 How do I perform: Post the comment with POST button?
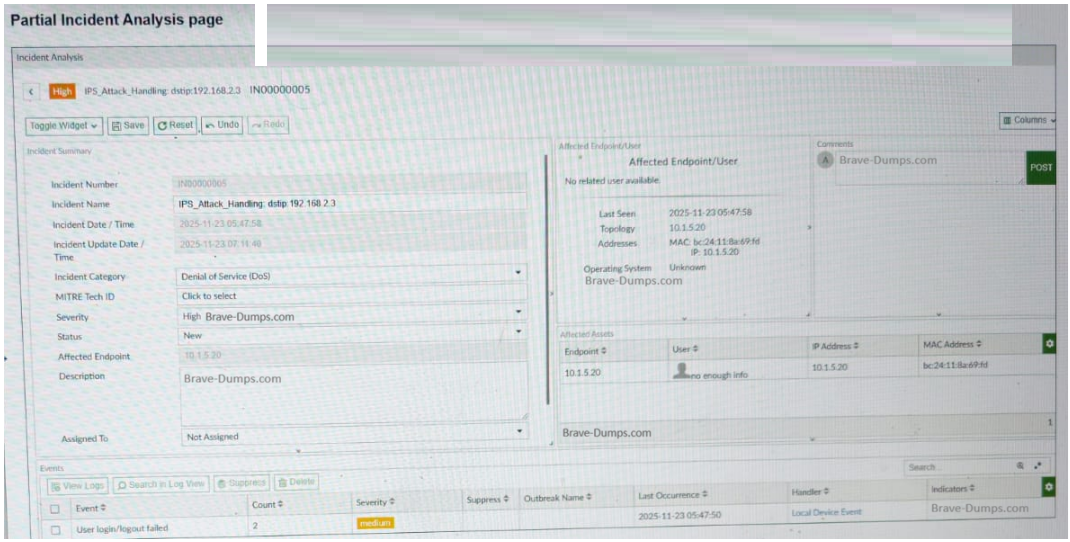click(x=1041, y=168)
